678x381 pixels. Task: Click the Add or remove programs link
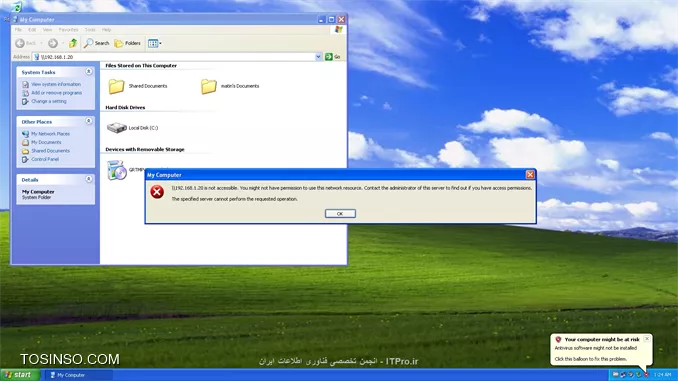(56, 93)
